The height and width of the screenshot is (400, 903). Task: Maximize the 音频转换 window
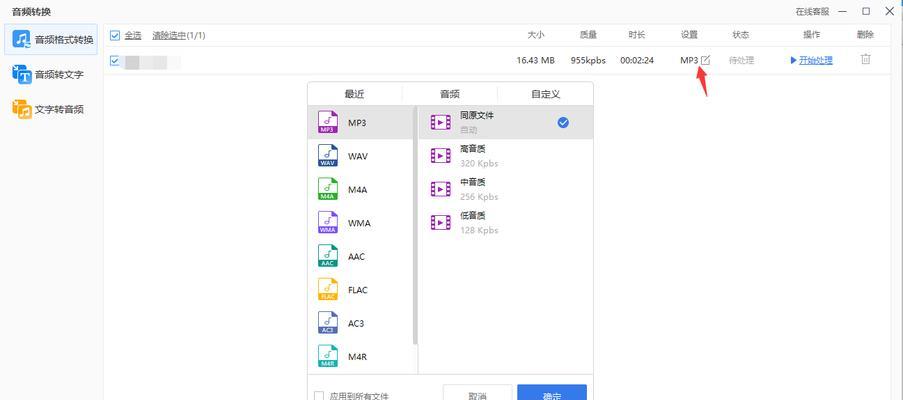[866, 11]
